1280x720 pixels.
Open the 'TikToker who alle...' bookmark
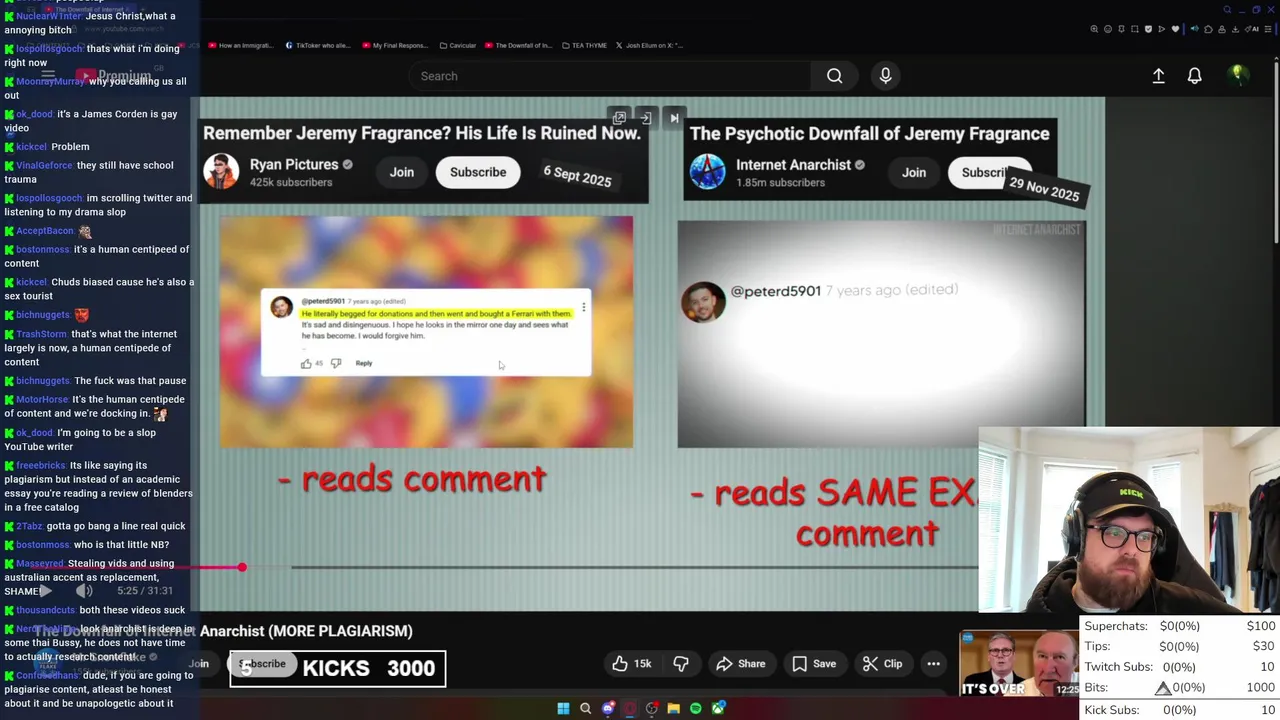coord(318,45)
